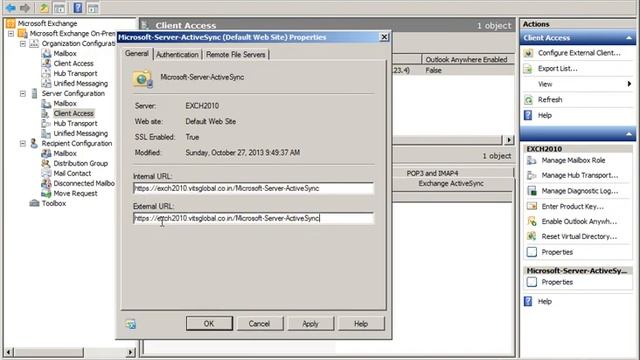
Task: Collapse Microsoft Exchange On-Premises node
Action: pos(11,33)
